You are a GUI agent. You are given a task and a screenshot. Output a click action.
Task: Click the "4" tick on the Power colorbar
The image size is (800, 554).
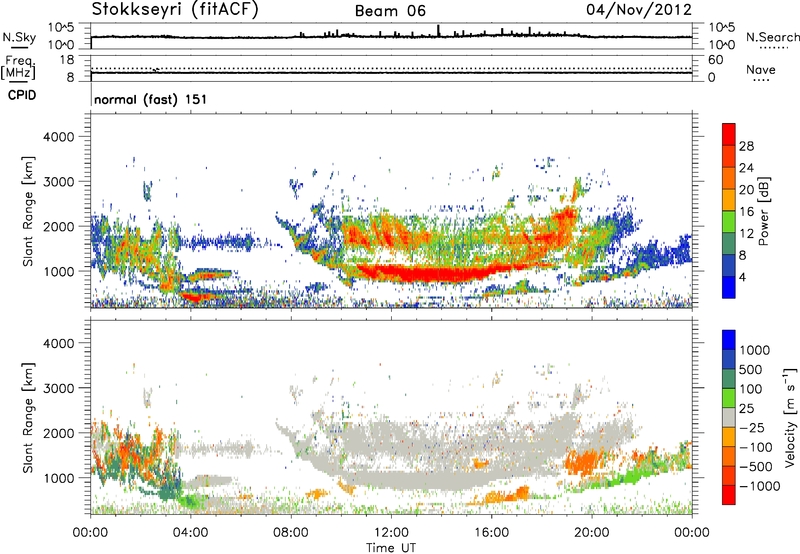coord(743,278)
